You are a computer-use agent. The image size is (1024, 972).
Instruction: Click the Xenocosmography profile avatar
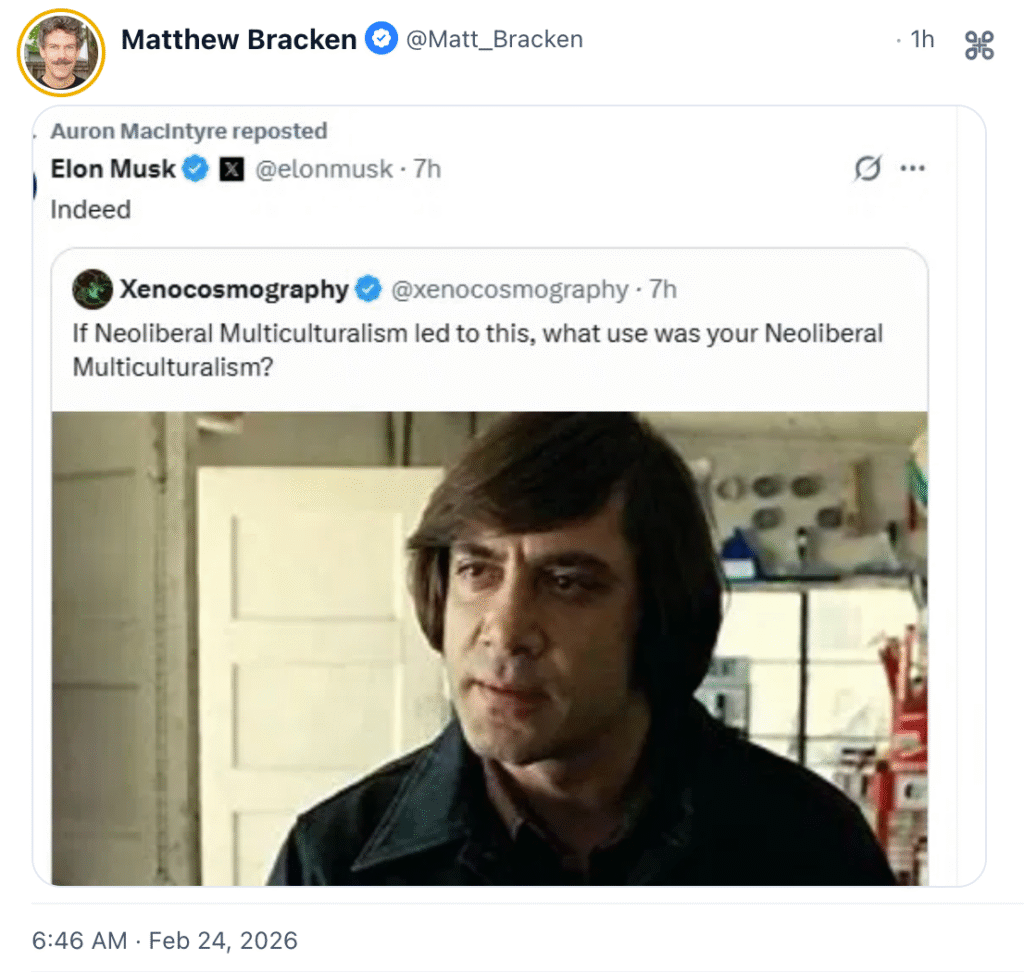92,290
